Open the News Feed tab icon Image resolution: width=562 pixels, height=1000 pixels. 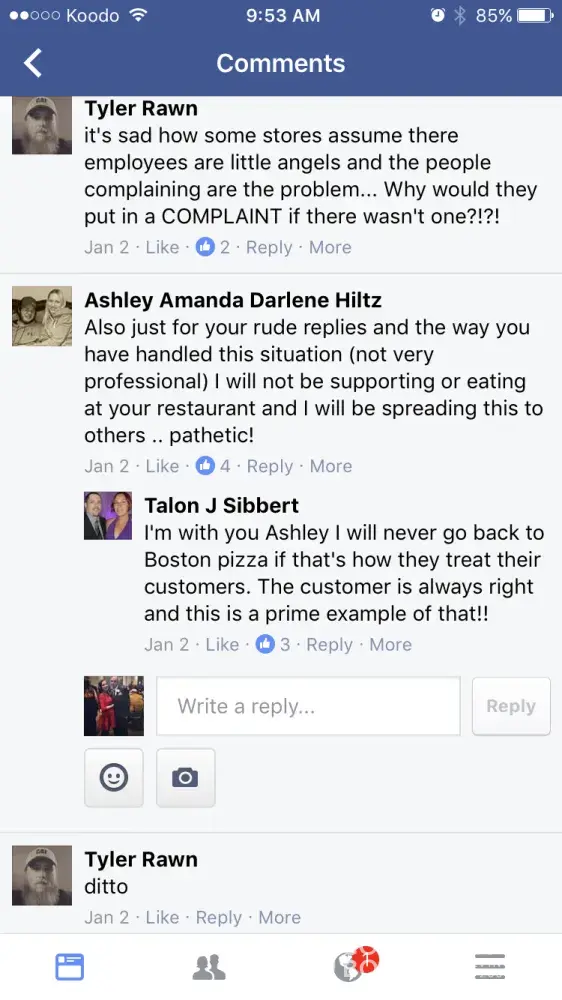[x=70, y=967]
